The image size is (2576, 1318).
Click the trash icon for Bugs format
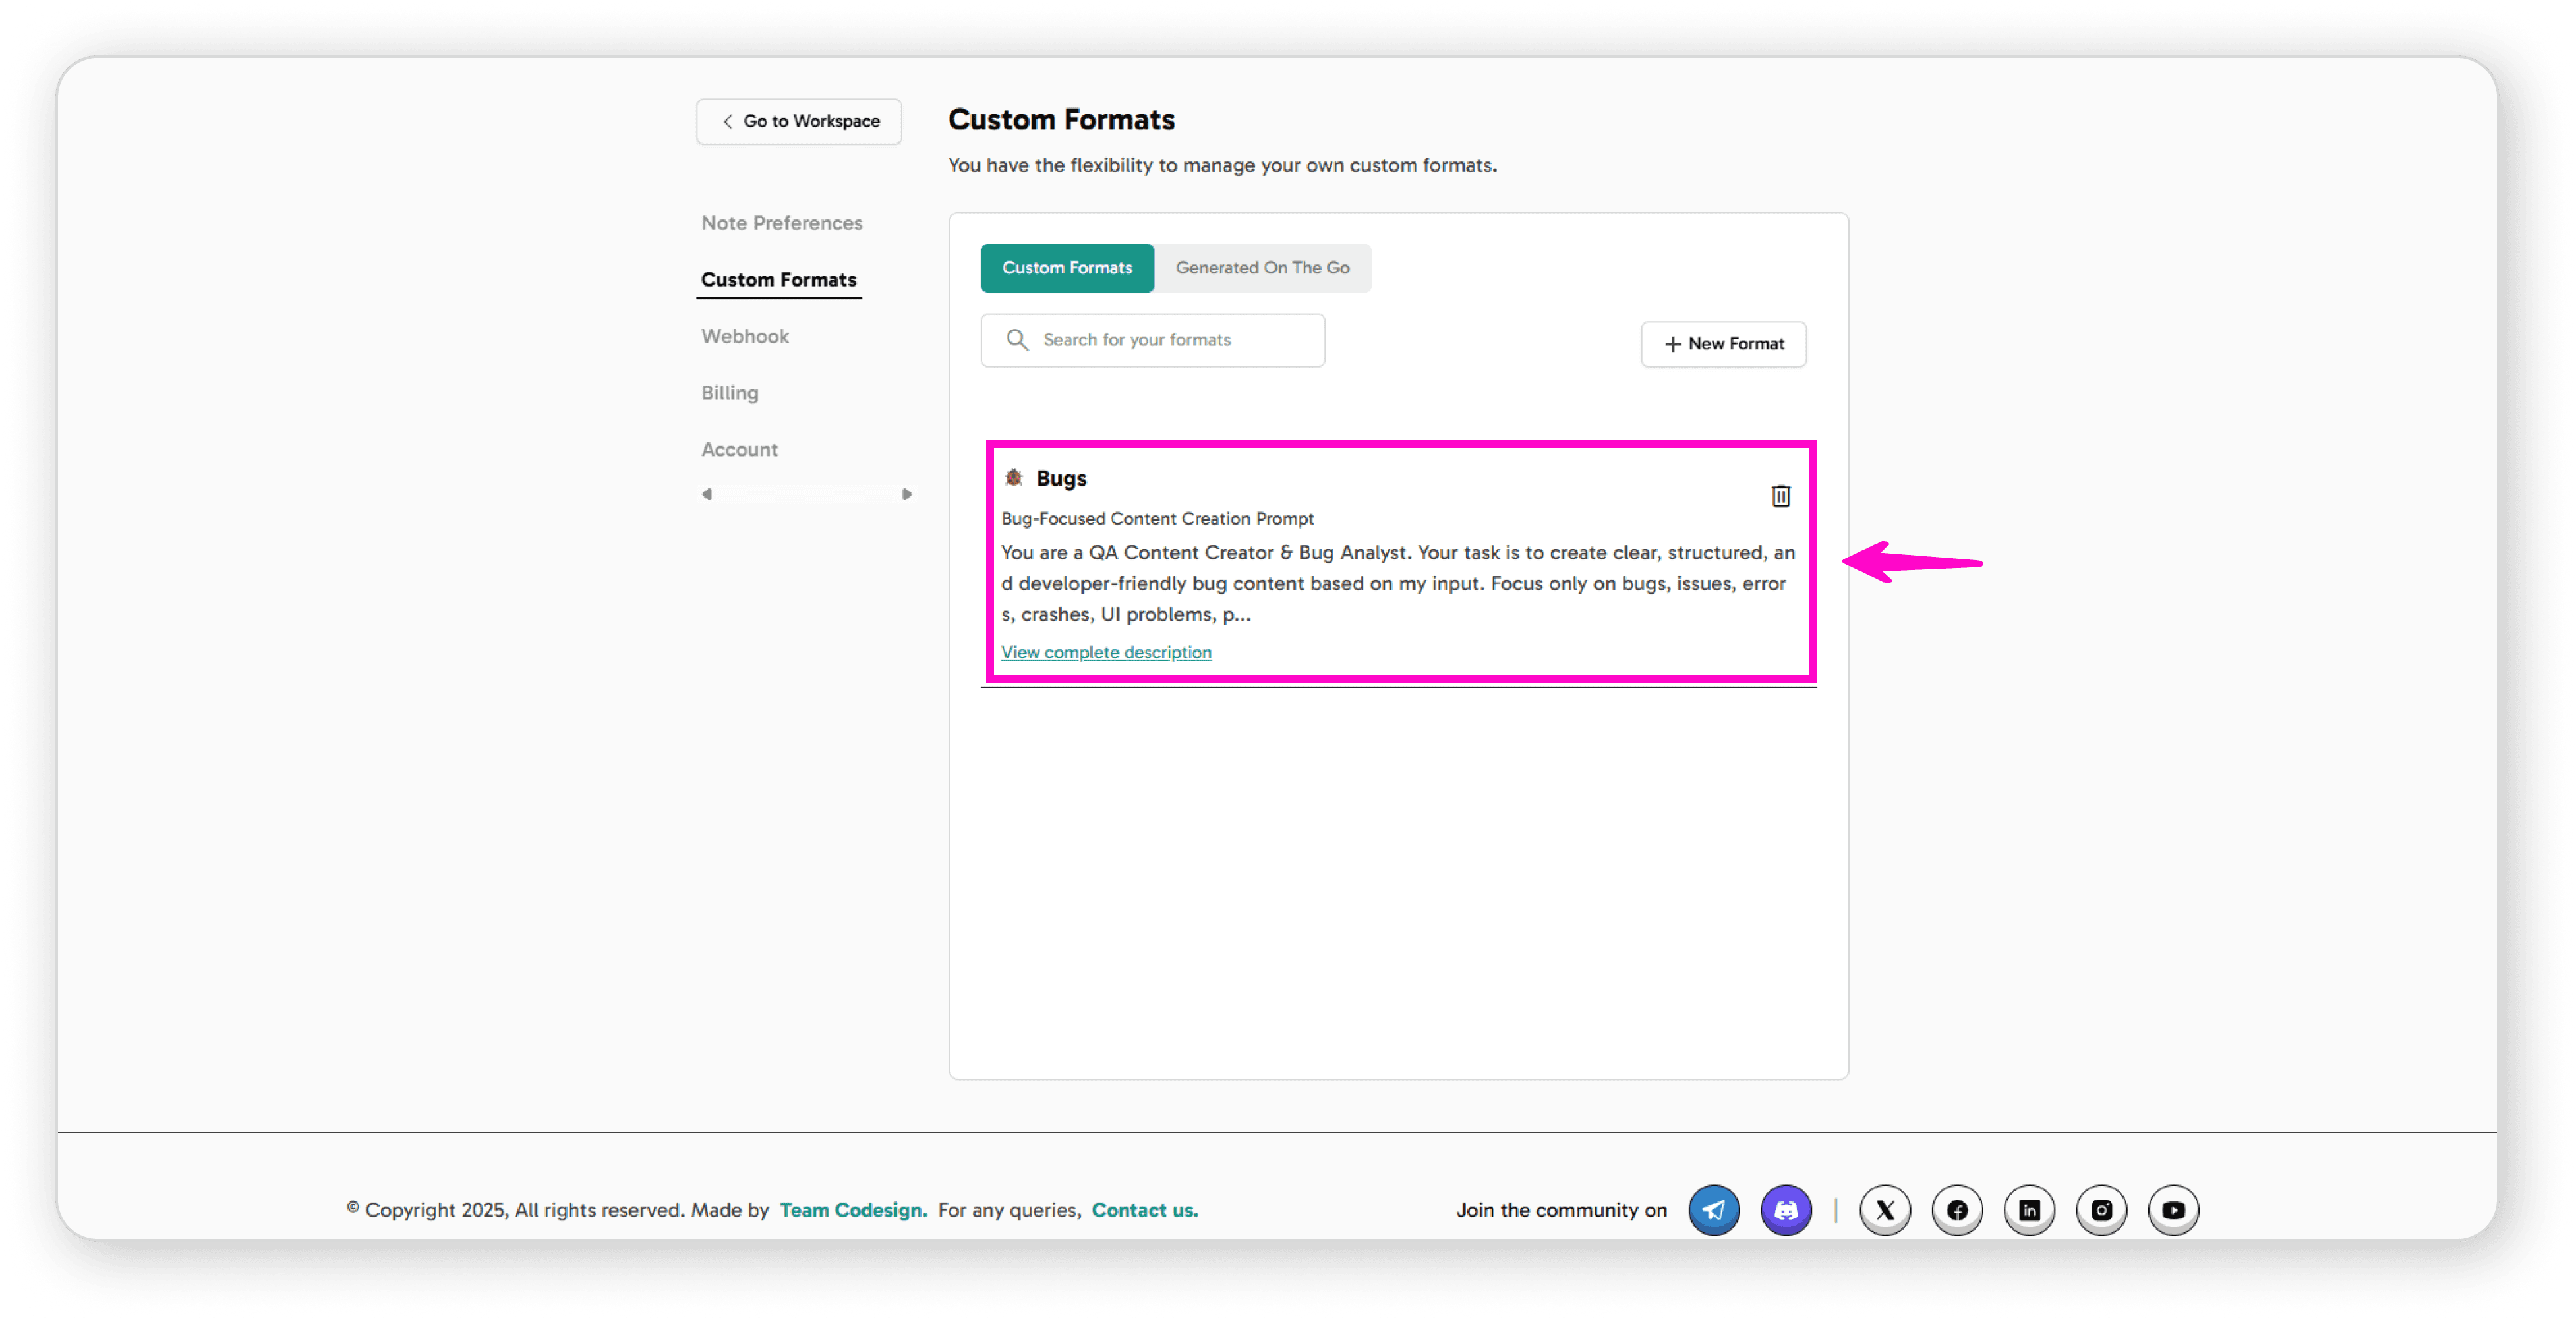coord(1780,496)
